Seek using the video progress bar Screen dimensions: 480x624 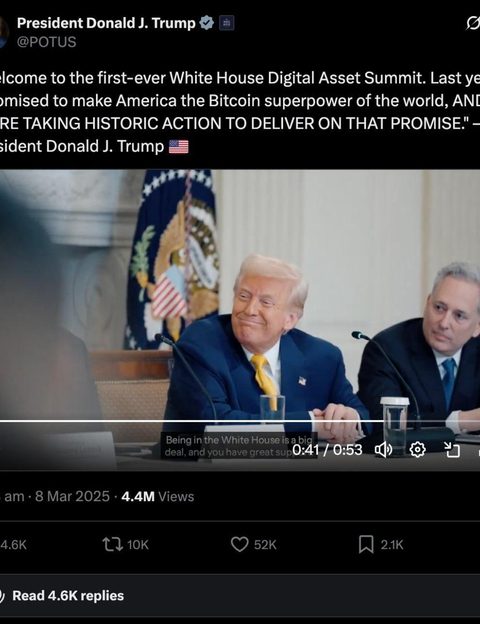240,420
